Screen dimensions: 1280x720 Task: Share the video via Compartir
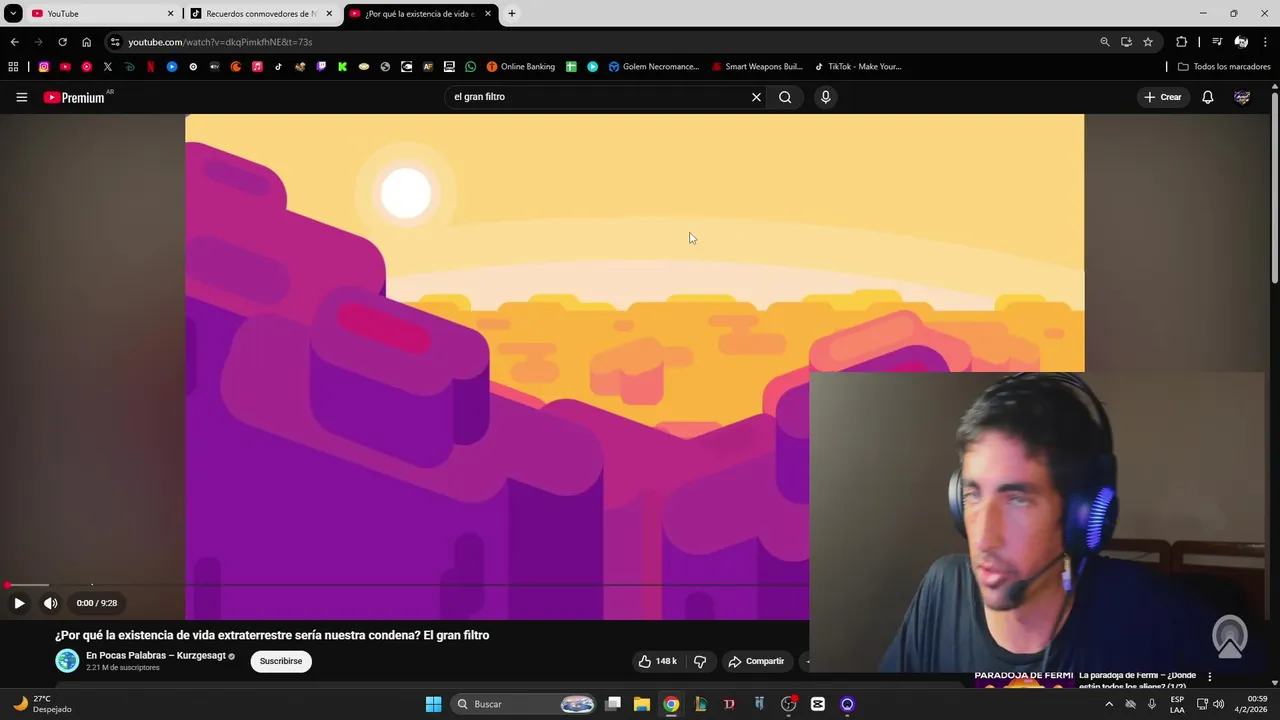(757, 661)
